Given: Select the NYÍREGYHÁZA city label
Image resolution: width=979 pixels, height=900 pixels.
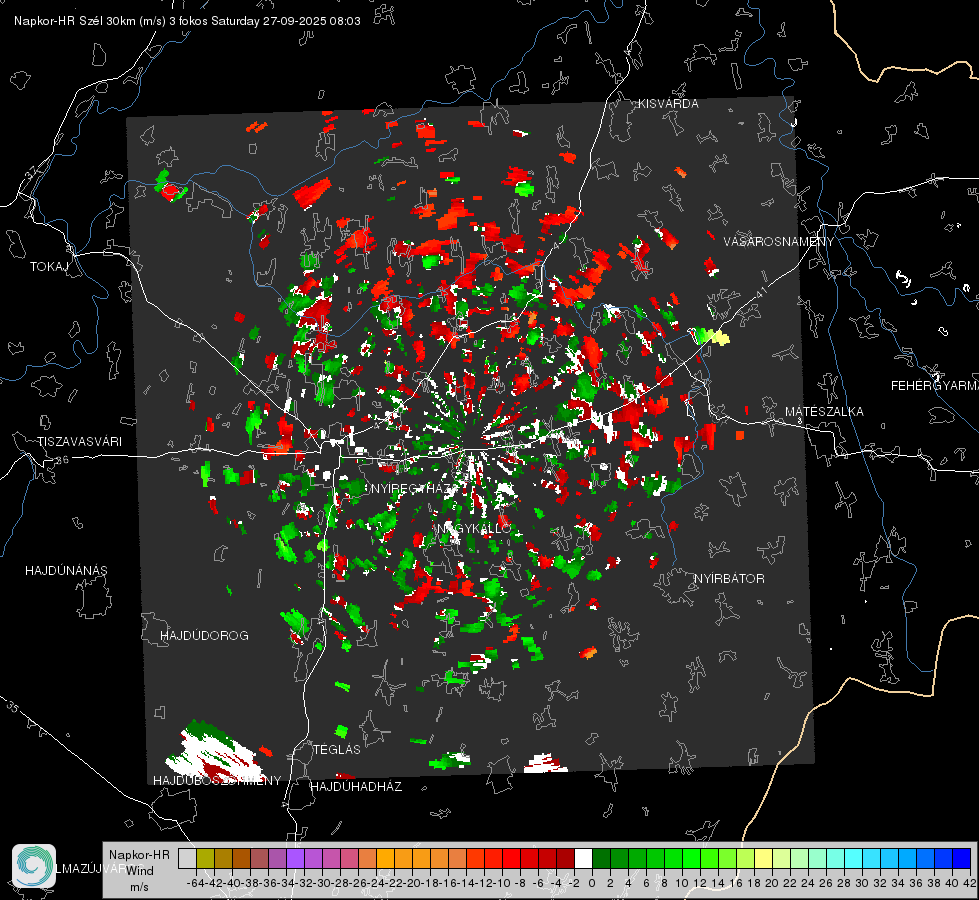Looking at the screenshot, I should [x=413, y=488].
